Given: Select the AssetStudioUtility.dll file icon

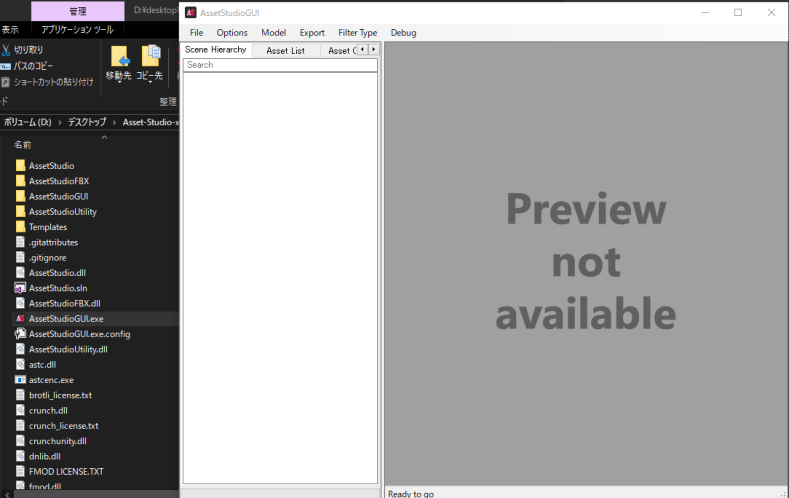Looking at the screenshot, I should [20, 349].
